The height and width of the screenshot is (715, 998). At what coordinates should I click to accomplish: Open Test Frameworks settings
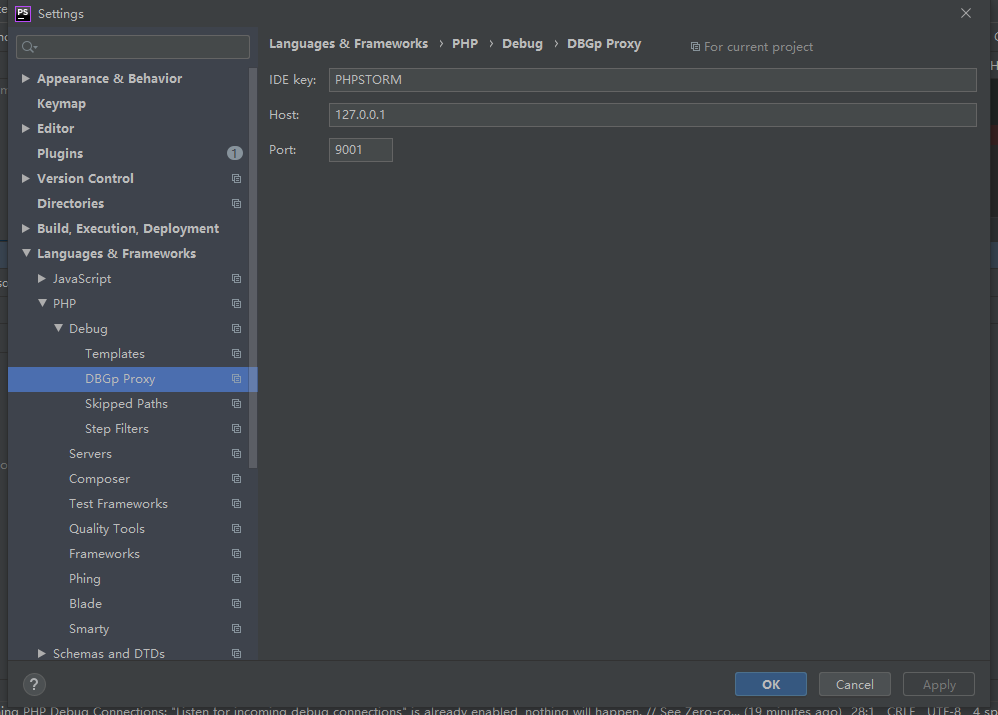(x=118, y=504)
